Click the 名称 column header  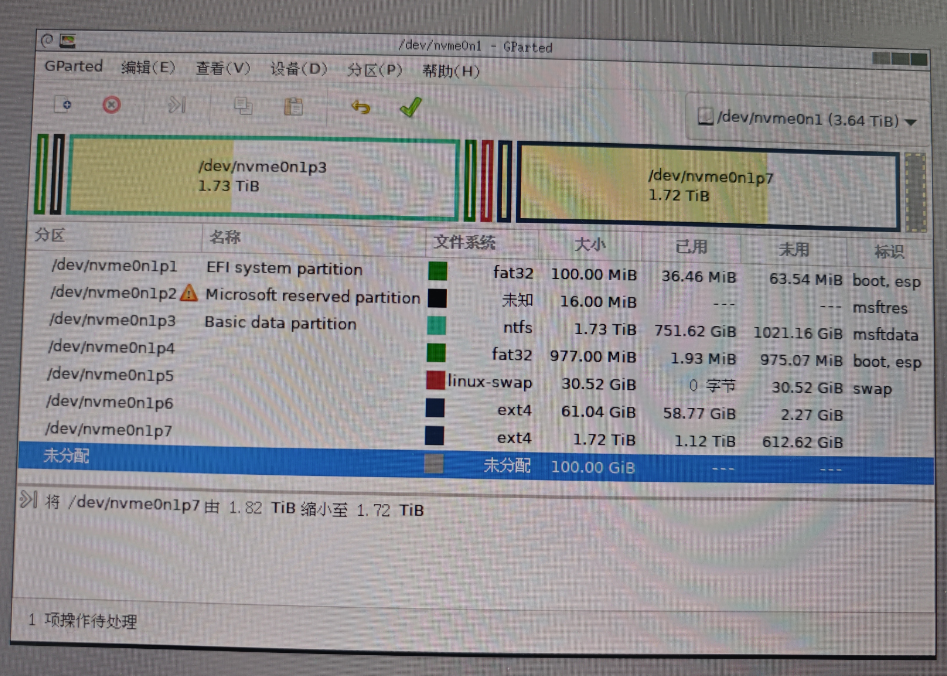[x=225, y=237]
